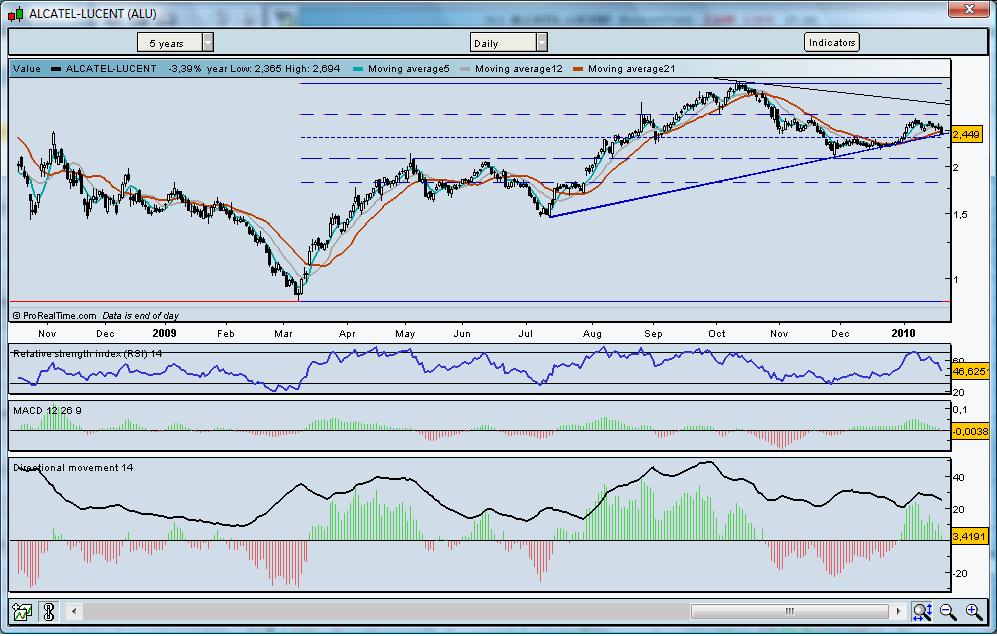Click the Moving average12 legend entry
997x636 pixels.
click(x=517, y=68)
